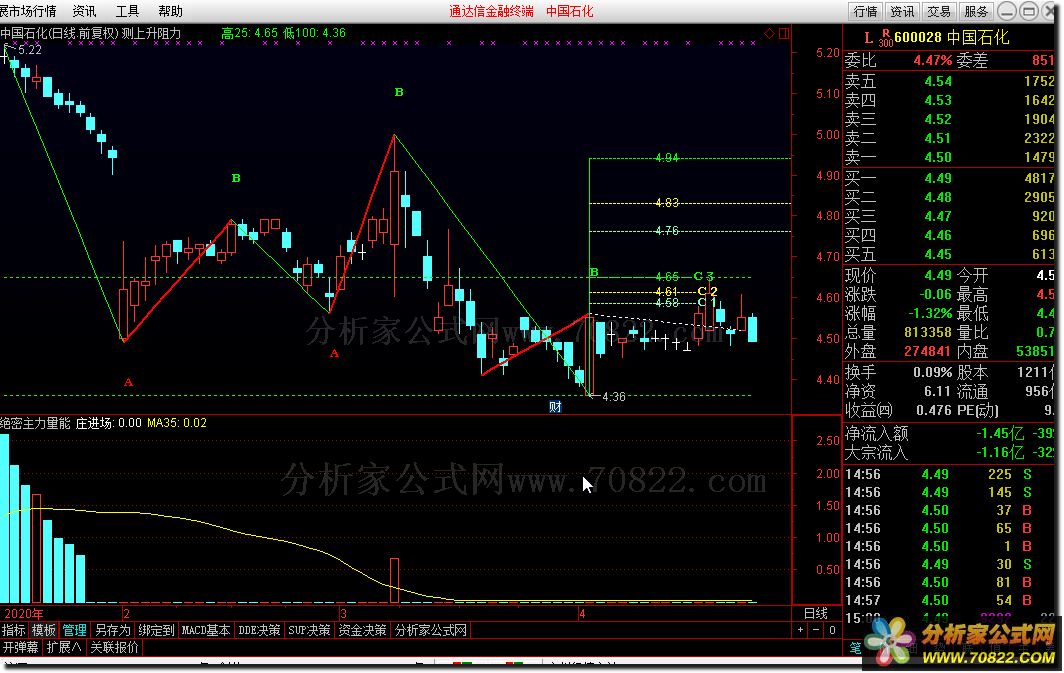
Task: Select the 模板 tab at bottom
Action: click(x=44, y=630)
